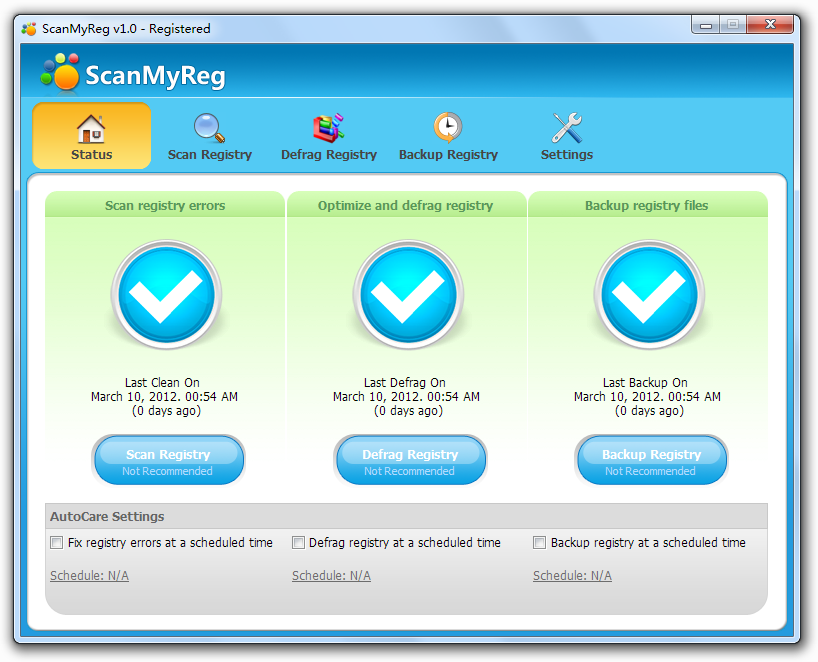Enable Defrag registry at a scheduled time
The width and height of the screenshot is (818, 662).
click(298, 543)
